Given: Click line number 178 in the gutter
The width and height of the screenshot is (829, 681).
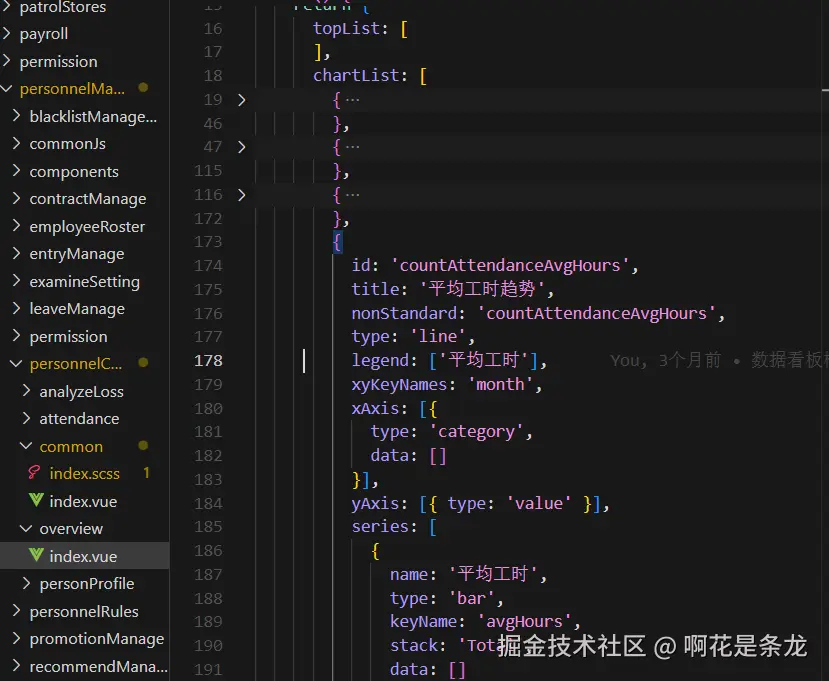Looking at the screenshot, I should 208,361.
